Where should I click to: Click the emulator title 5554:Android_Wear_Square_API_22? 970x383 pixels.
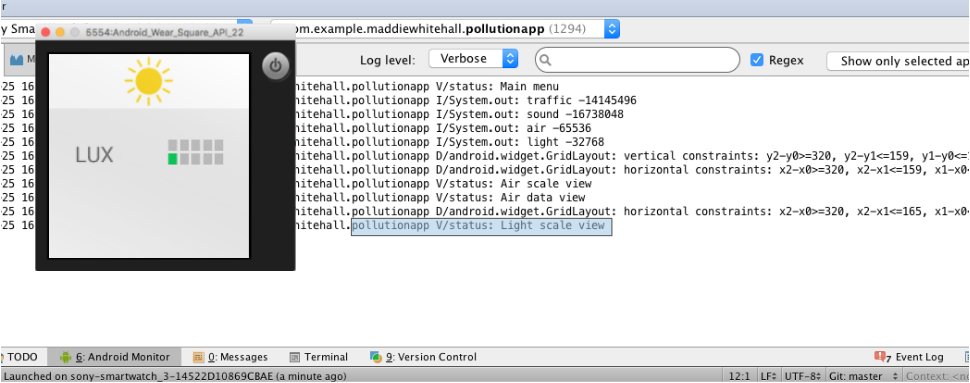165,32
